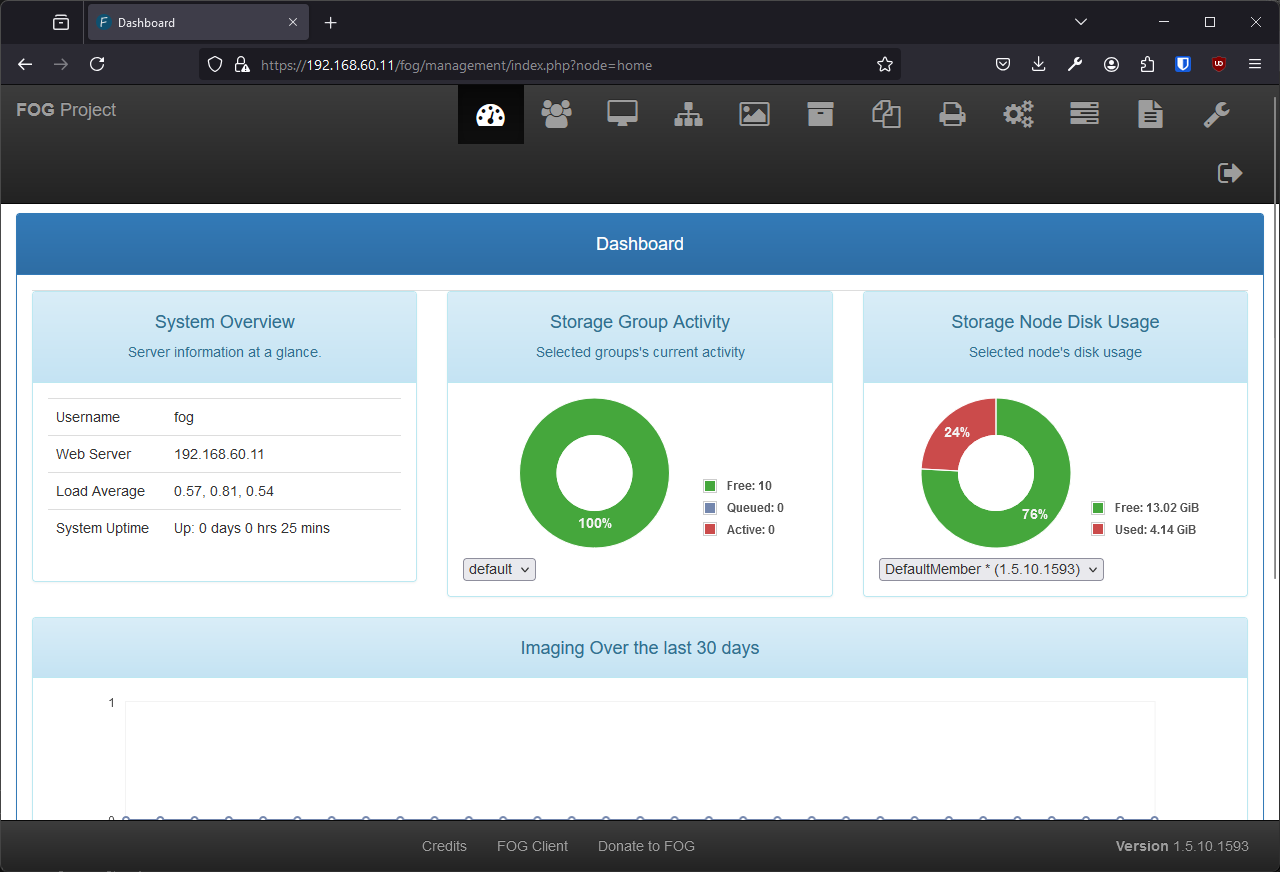1280x872 pixels.
Task: Open the list all tabs chevron
Action: point(1081,22)
